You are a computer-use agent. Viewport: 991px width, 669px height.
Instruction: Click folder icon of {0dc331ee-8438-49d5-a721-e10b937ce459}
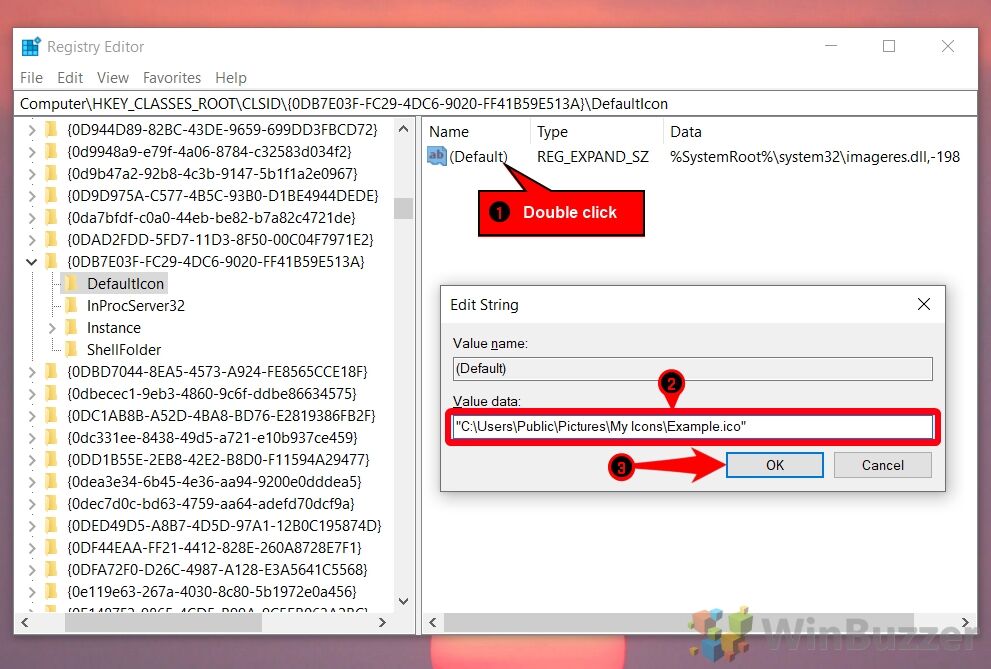coord(51,437)
